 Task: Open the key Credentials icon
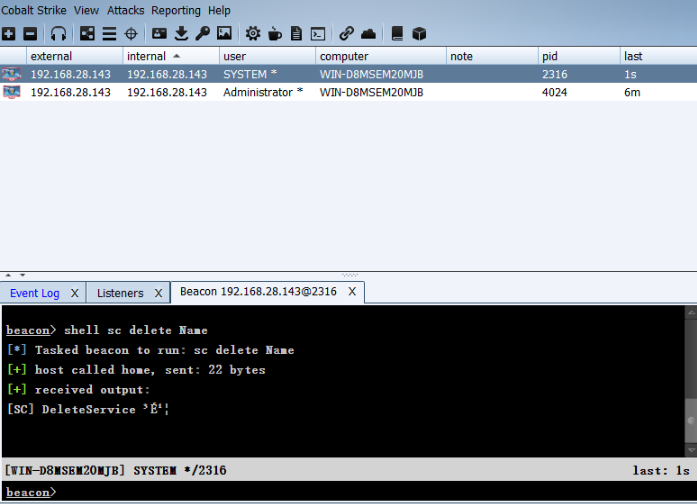coord(202,34)
